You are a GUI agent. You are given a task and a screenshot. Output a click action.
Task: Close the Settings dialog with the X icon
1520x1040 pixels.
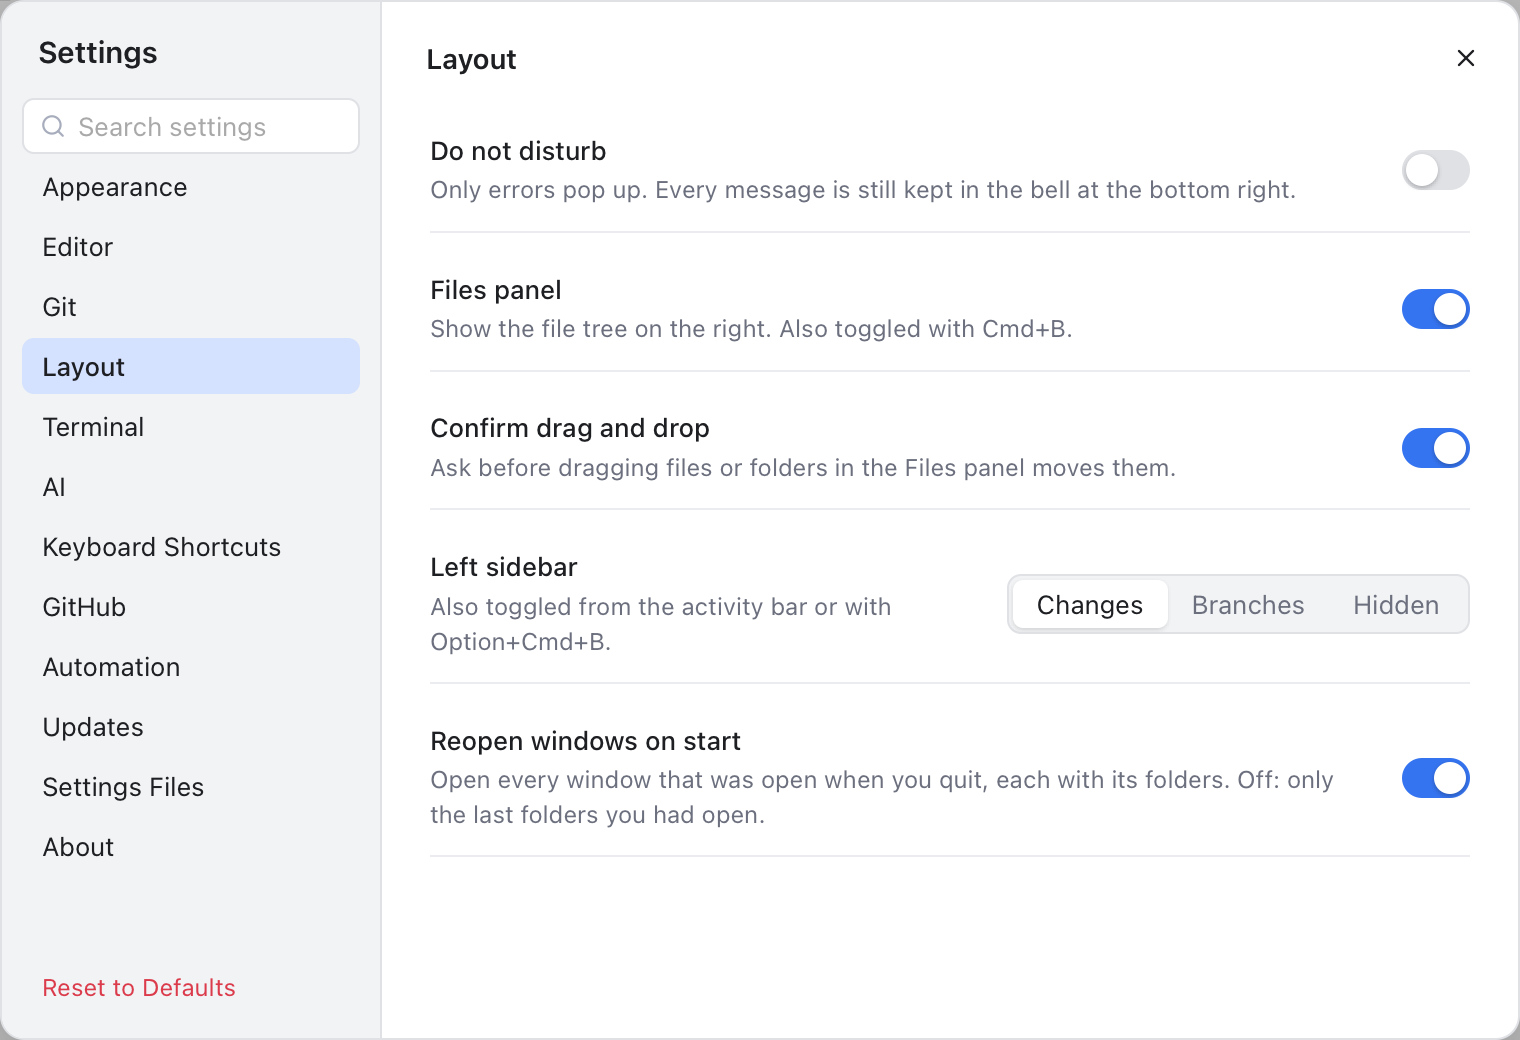pos(1465,58)
